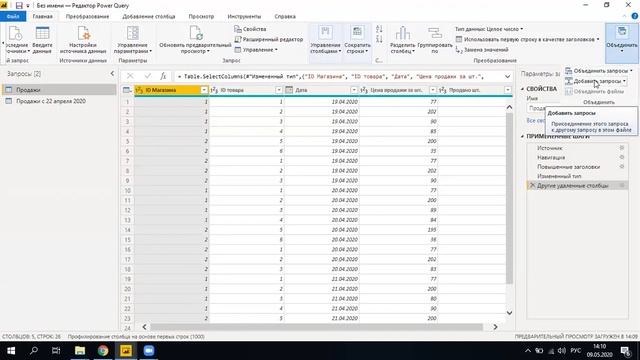
Task: Open Zoom from the taskbar
Action: point(149,351)
